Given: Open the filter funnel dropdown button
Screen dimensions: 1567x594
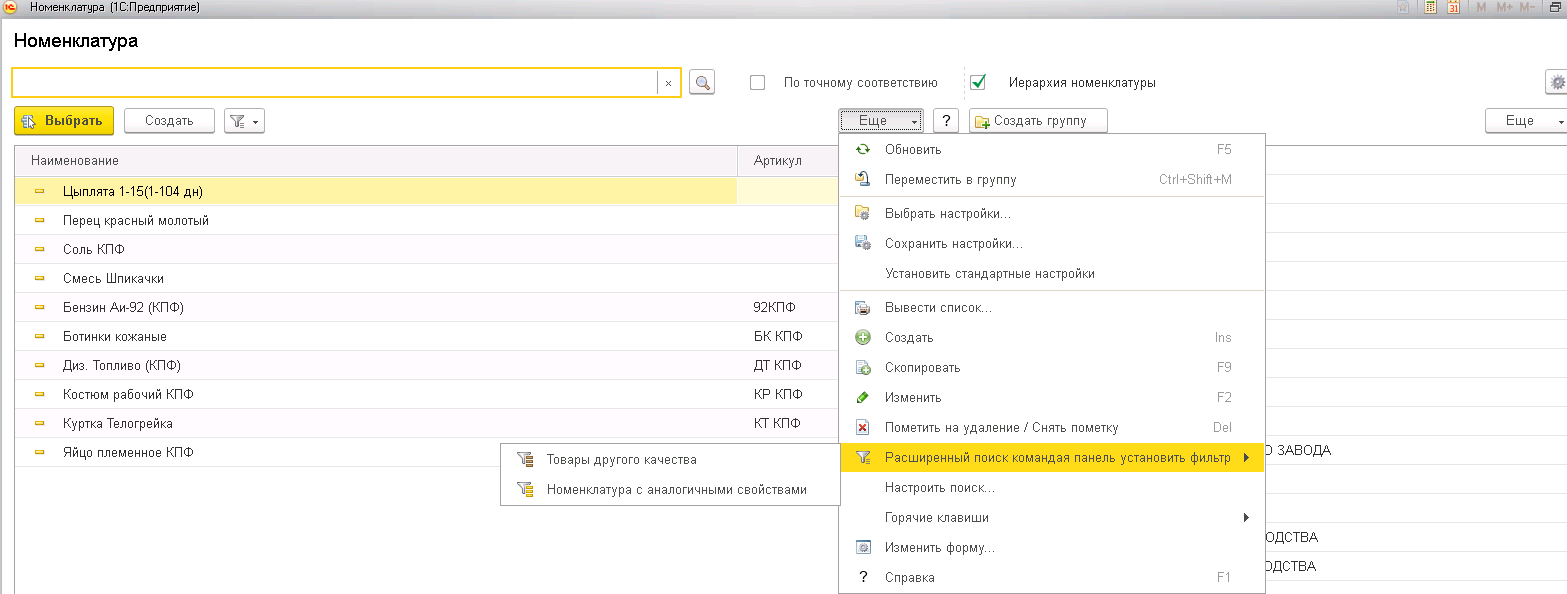Looking at the screenshot, I should [244, 121].
